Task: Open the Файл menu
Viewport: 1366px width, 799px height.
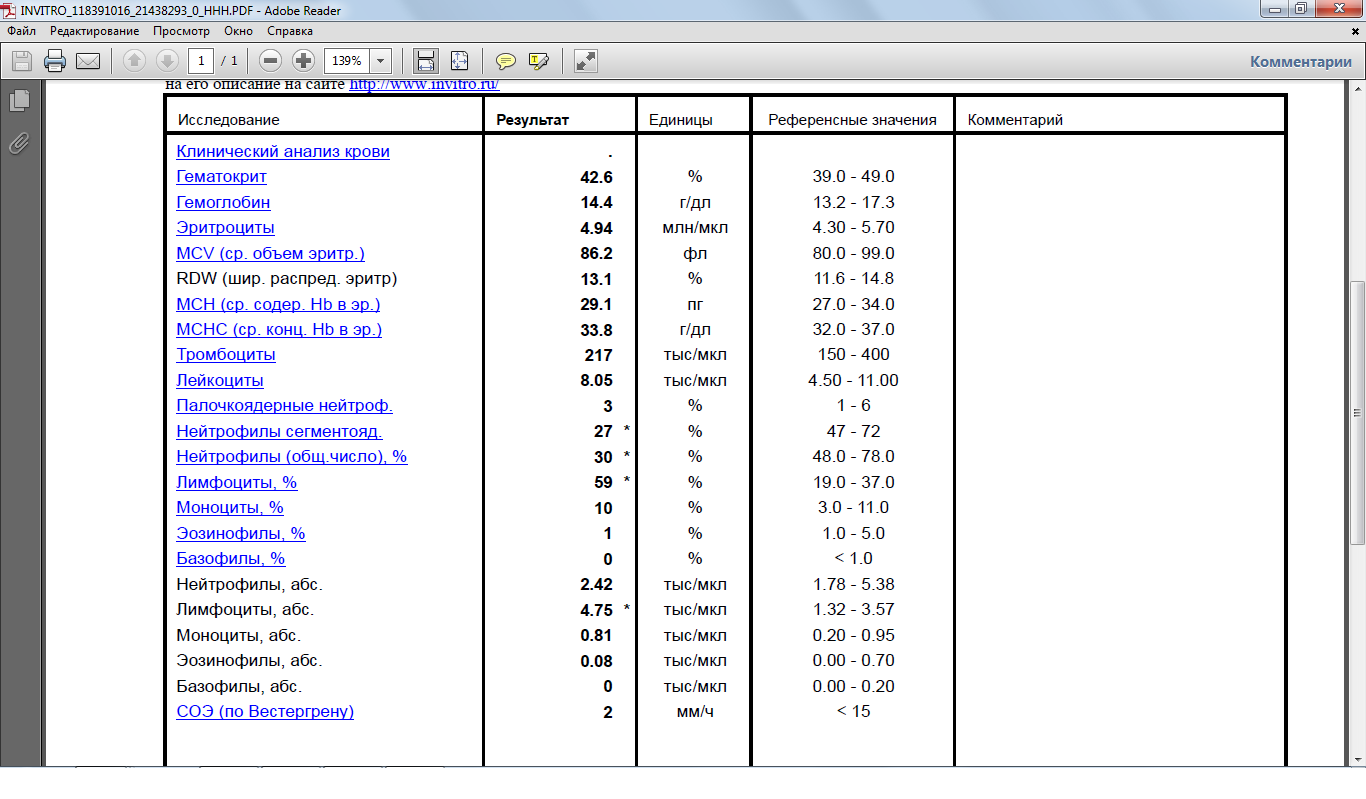Action: click(x=21, y=31)
